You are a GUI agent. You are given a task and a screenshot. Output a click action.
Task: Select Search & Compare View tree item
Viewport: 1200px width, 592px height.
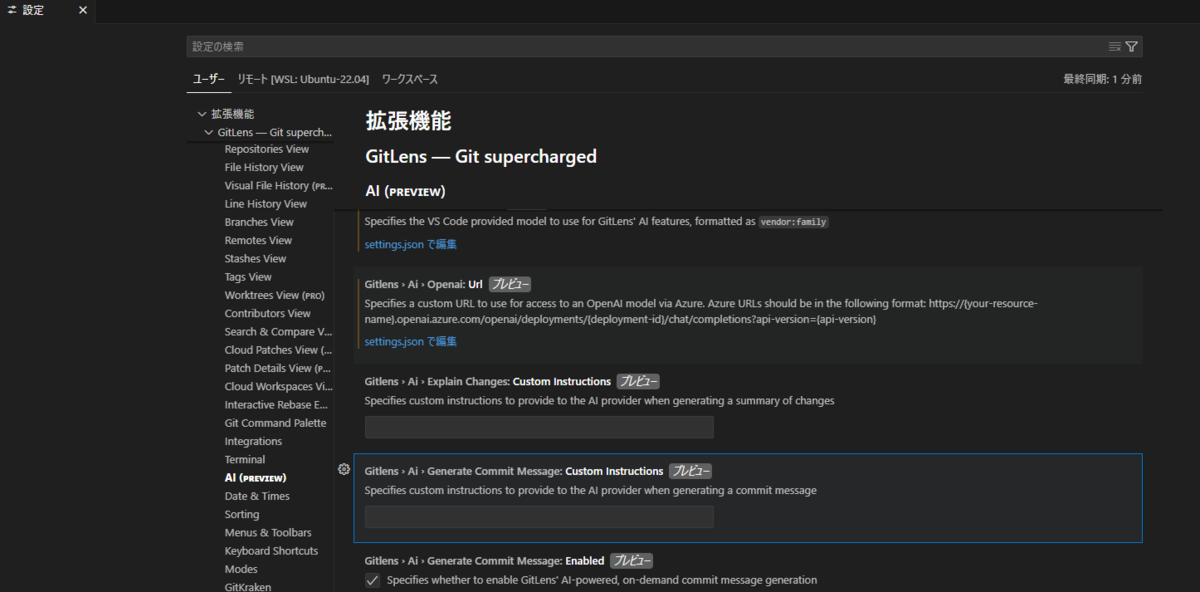pyautogui.click(x=278, y=331)
